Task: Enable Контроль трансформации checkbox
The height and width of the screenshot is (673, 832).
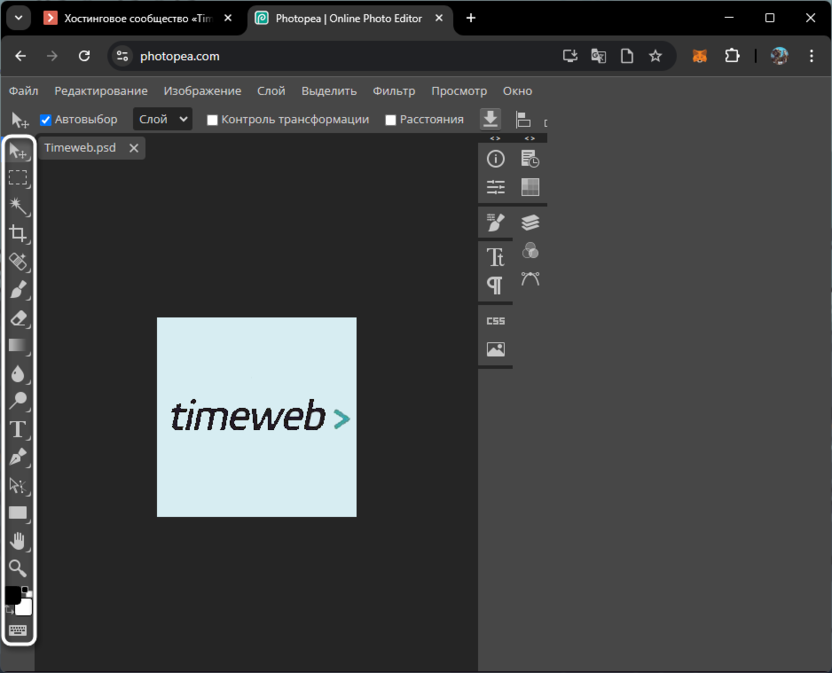Action: (212, 120)
